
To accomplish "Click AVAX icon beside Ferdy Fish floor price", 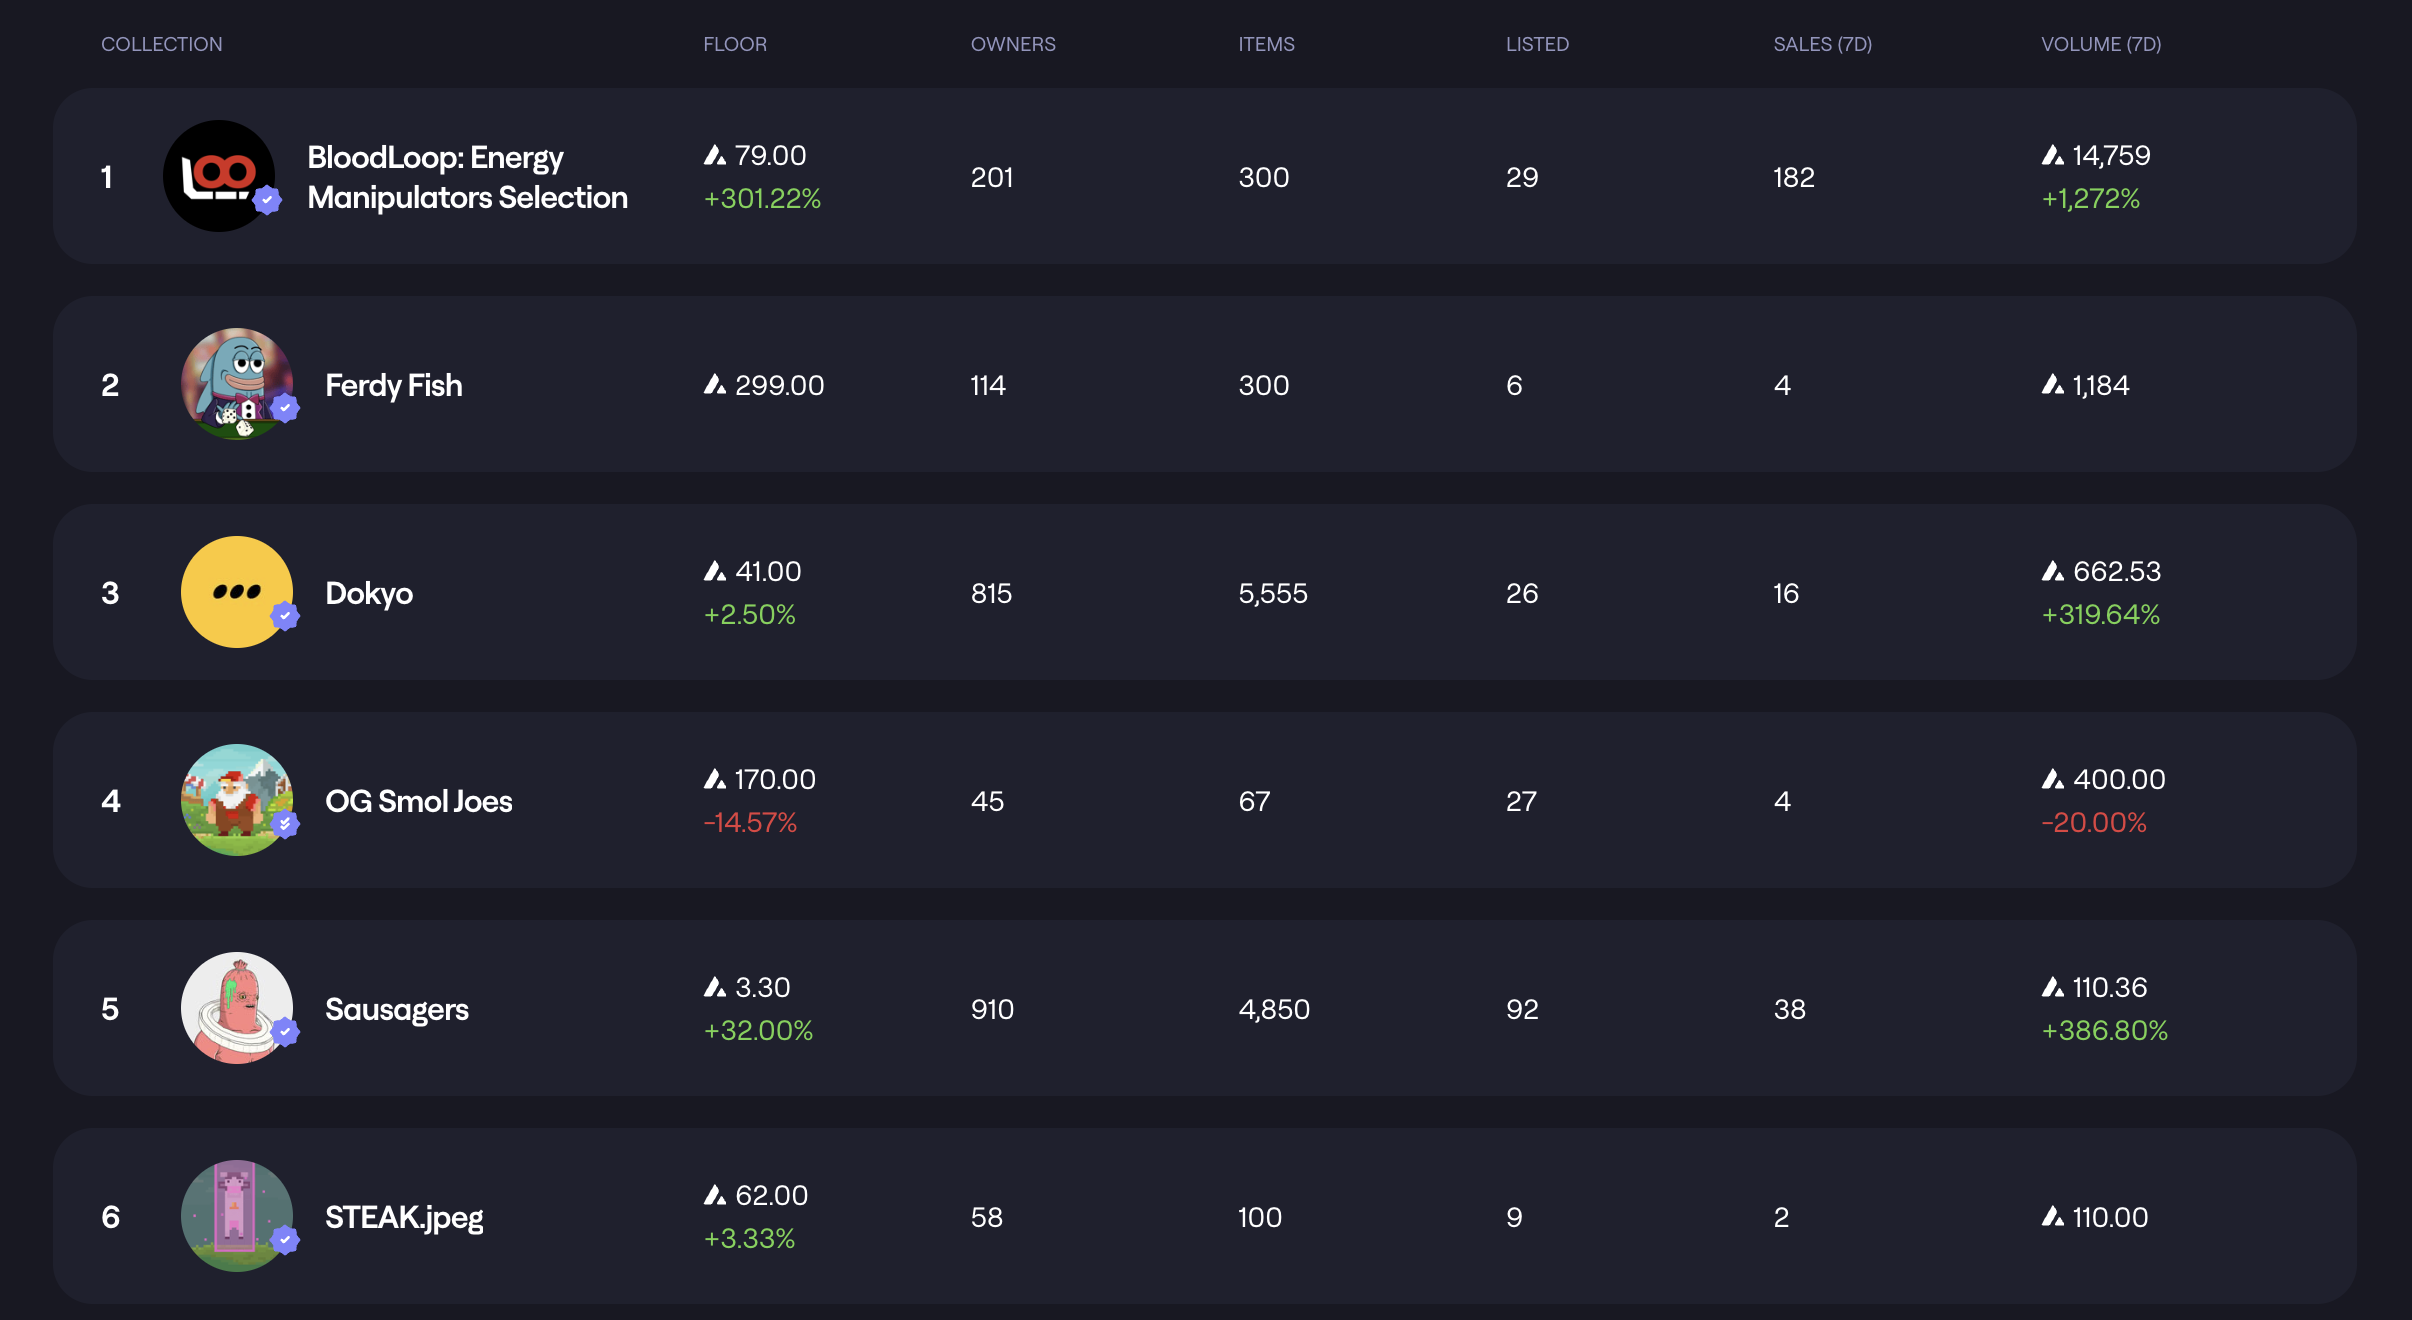I will (x=715, y=385).
